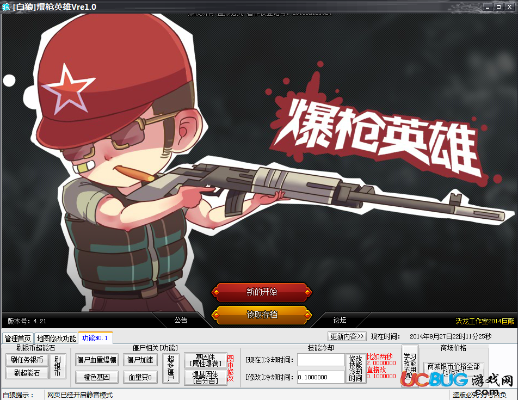Switch to the 管理首页 tab
This screenshot has width=518, height=400.
point(18,338)
